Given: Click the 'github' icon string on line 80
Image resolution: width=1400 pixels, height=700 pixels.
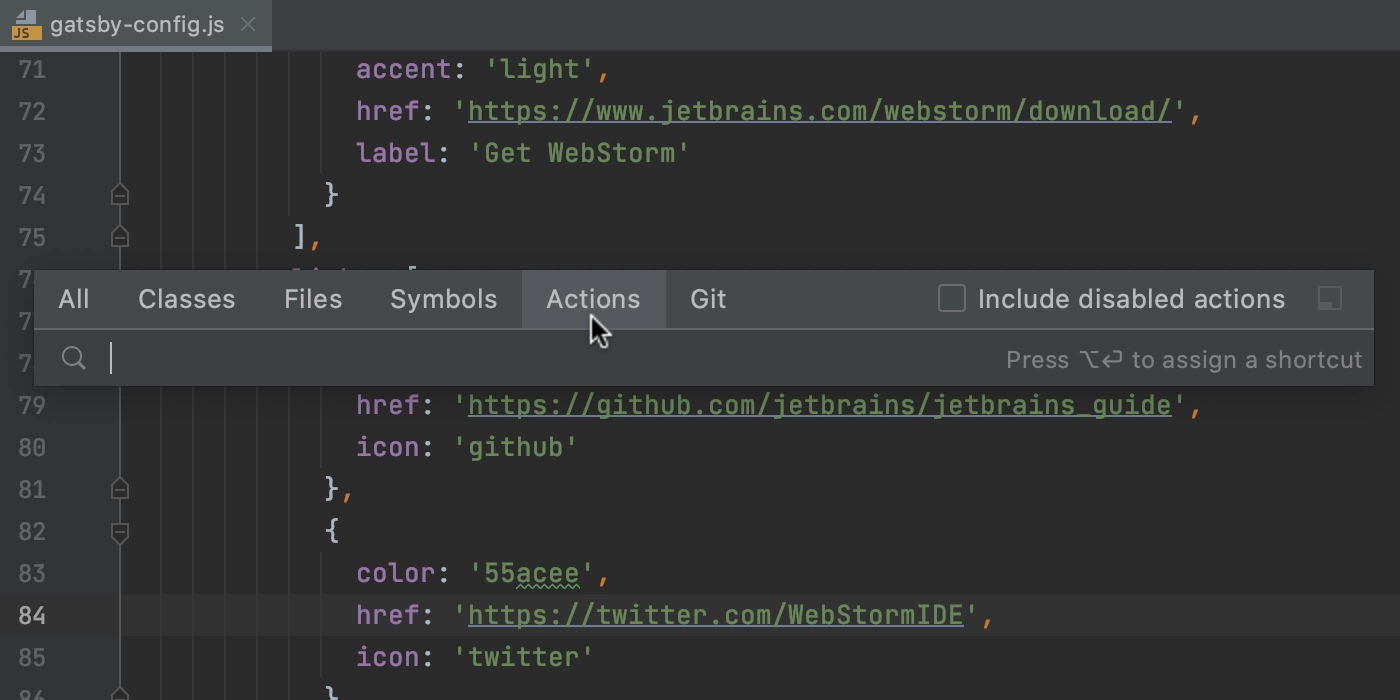Looking at the screenshot, I should coord(515,447).
